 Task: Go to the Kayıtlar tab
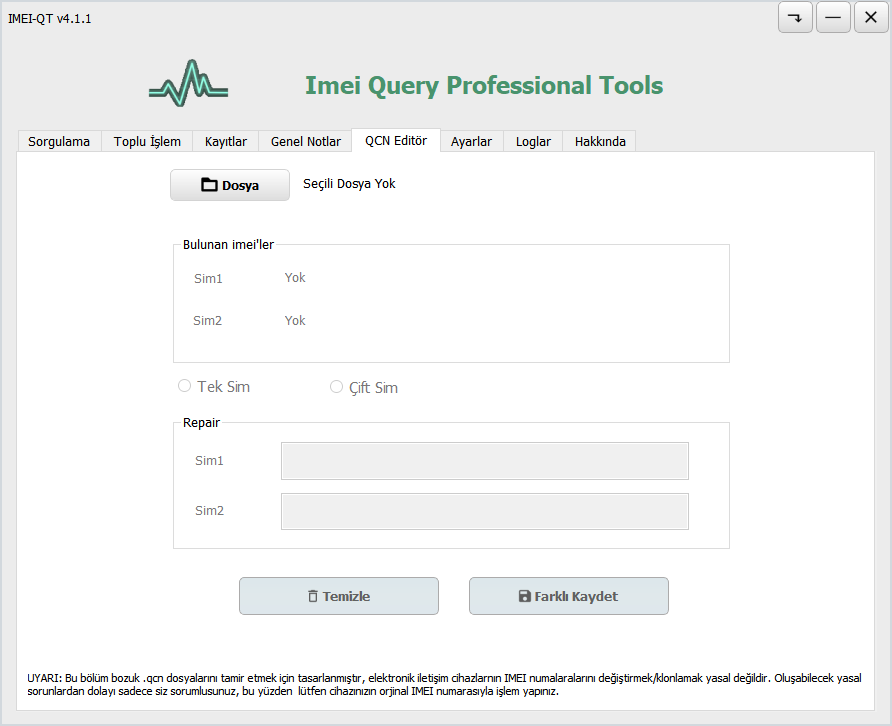pyautogui.click(x=226, y=141)
